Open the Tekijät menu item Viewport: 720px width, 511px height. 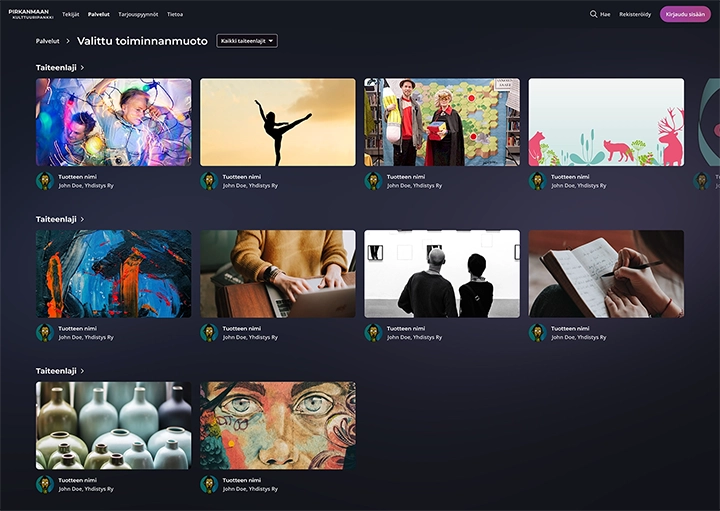pos(71,14)
